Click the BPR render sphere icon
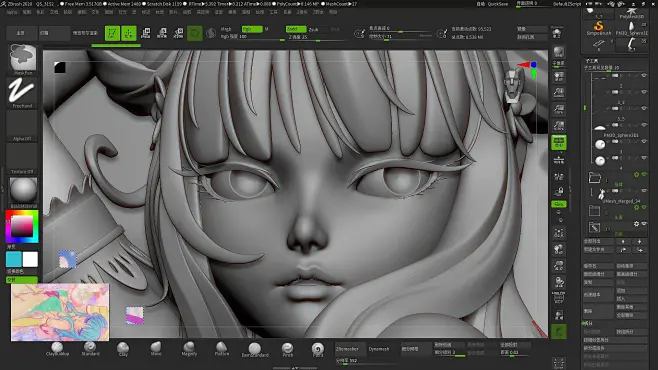The image size is (658, 370). point(559,52)
